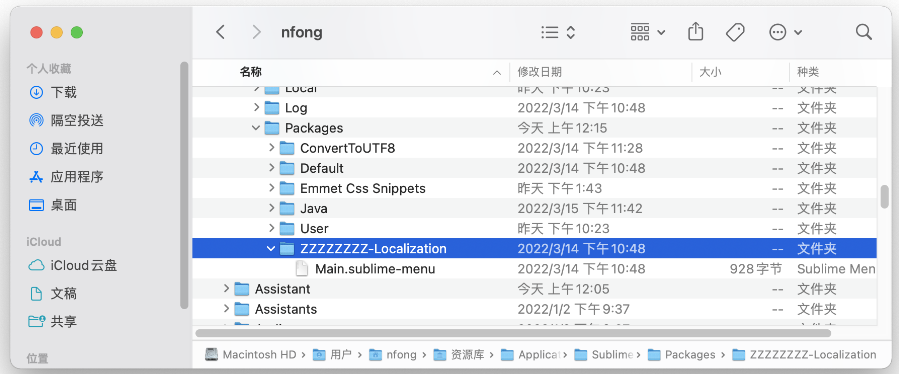Image resolution: width=899 pixels, height=374 pixels.
Task: Click the Share toolbar icon
Action: 695,32
